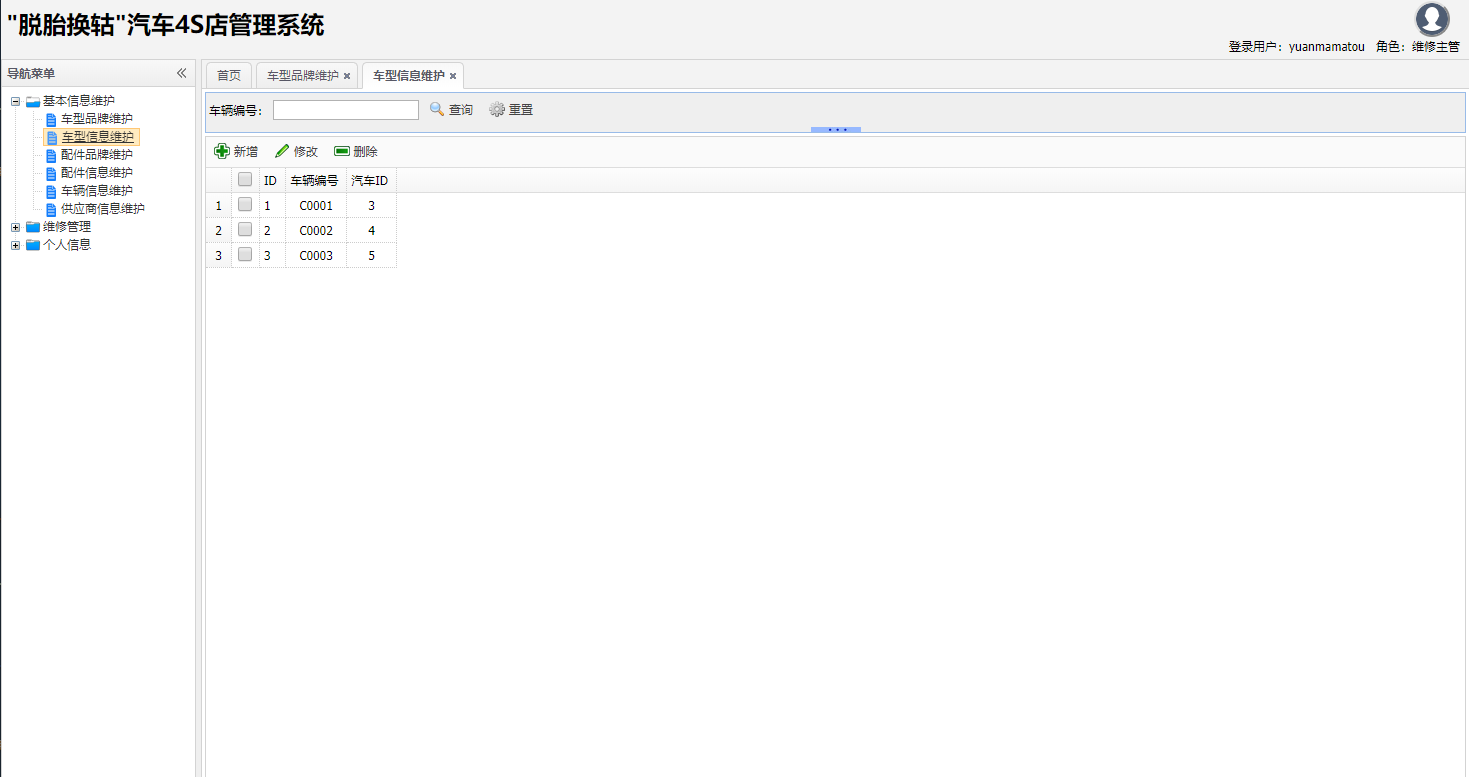Expand the 维修管理 tree node
1469x777 pixels.
click(x=16, y=227)
